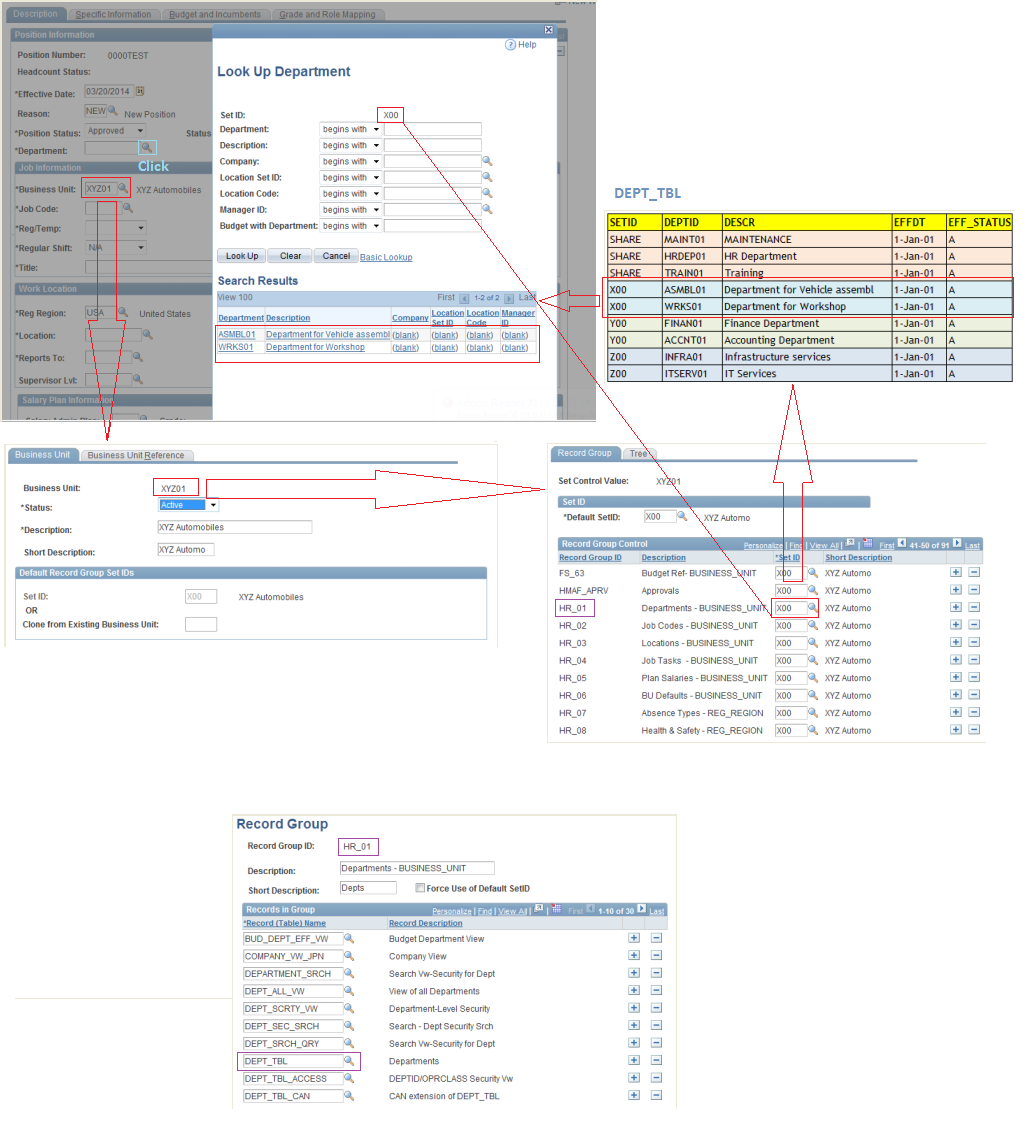Open the Help icon in Look Up Department
Viewport: 1034px width, 1138px height.
pos(511,44)
